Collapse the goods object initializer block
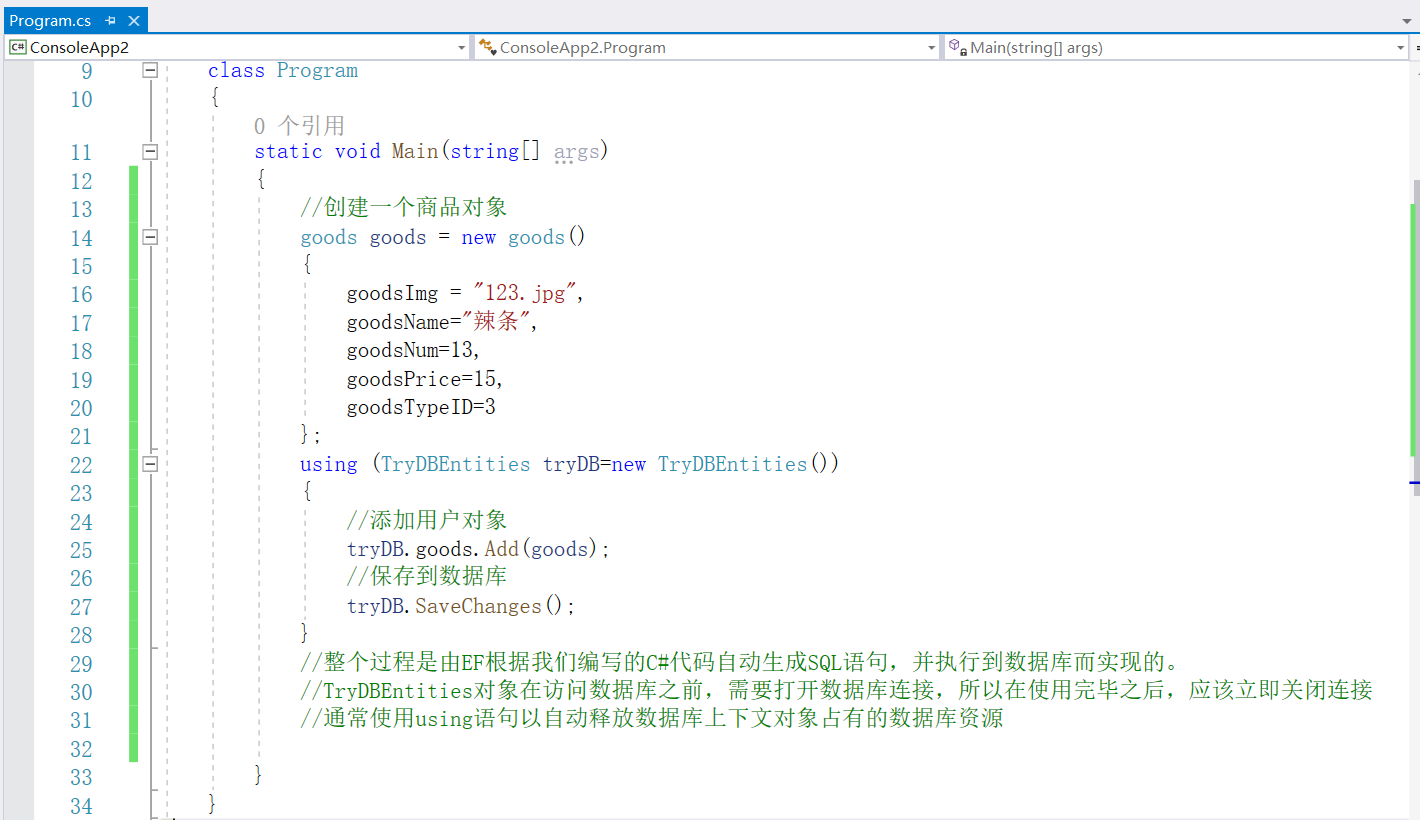Viewport: 1420px width, 820px height. click(x=150, y=237)
